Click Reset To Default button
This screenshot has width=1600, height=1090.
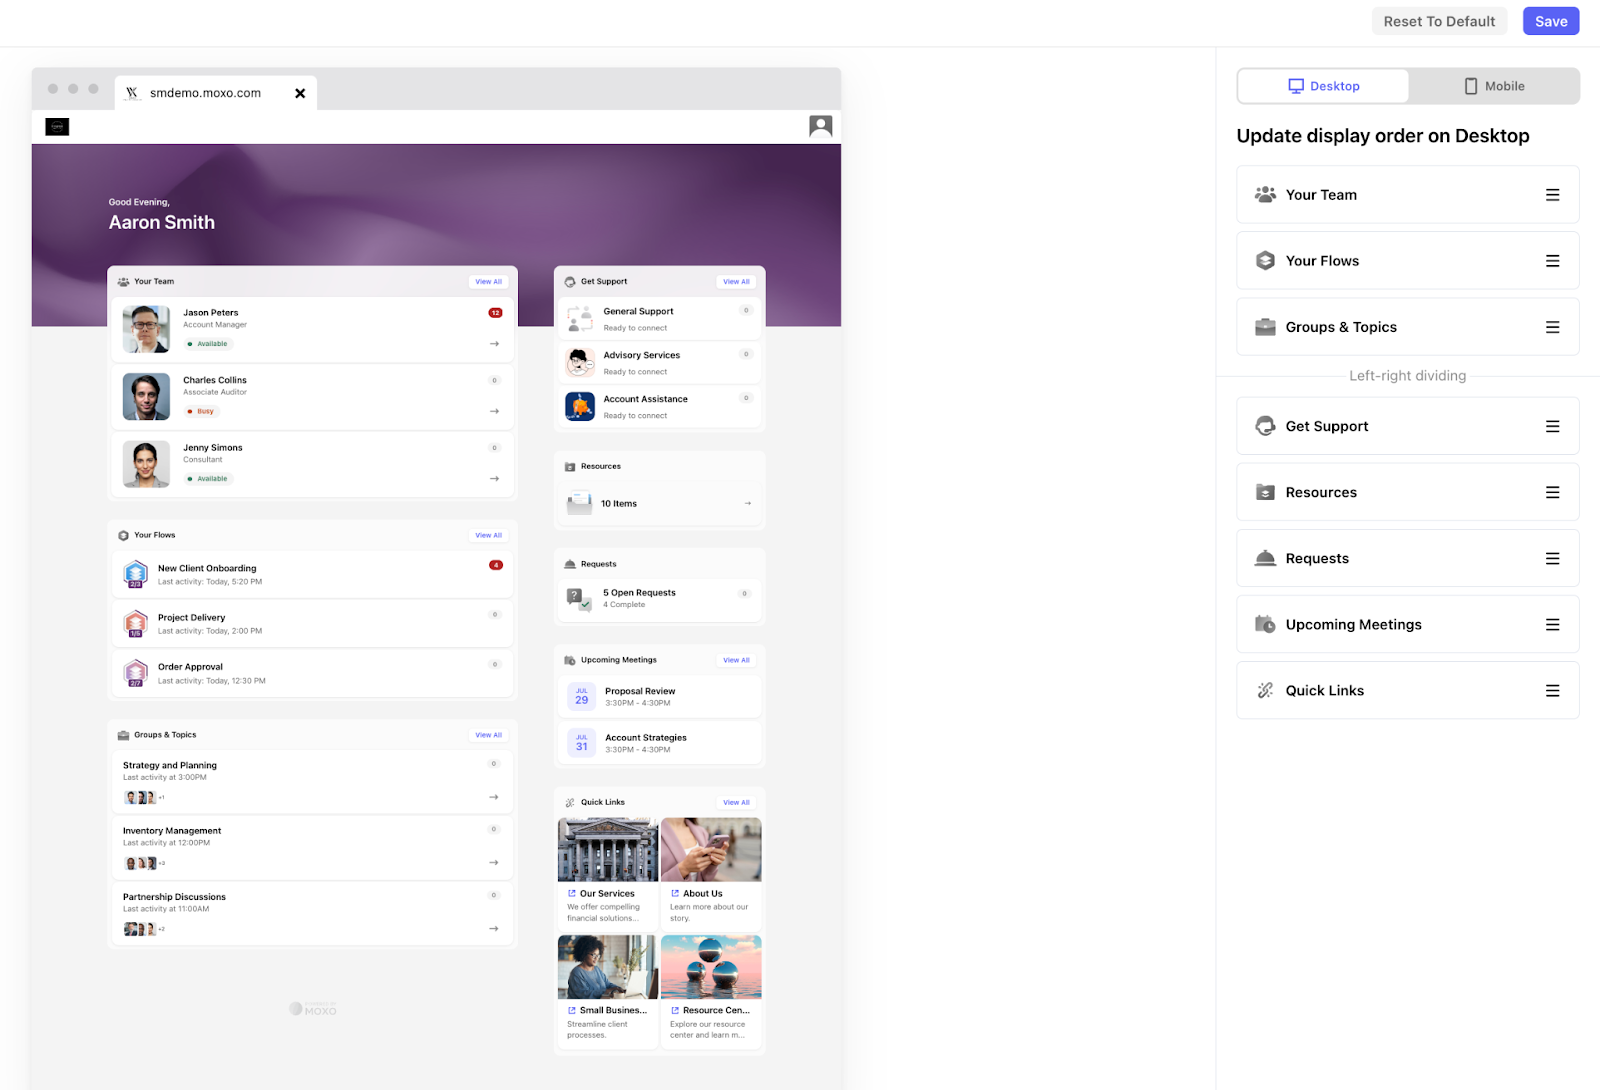click(1439, 21)
